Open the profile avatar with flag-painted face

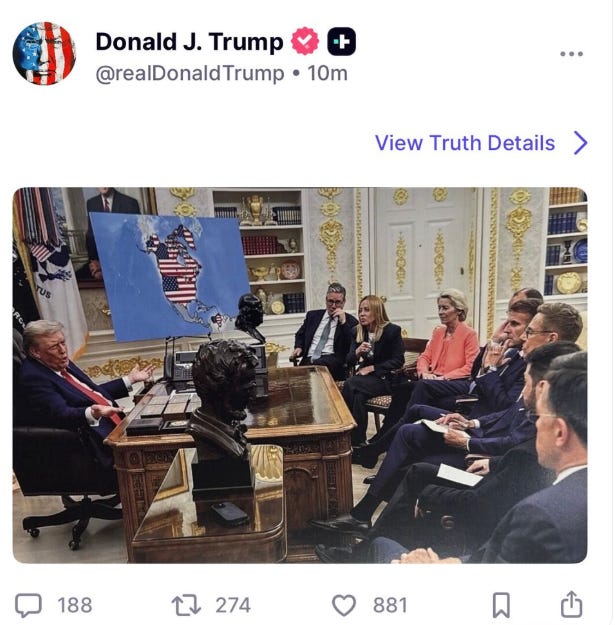(44, 53)
